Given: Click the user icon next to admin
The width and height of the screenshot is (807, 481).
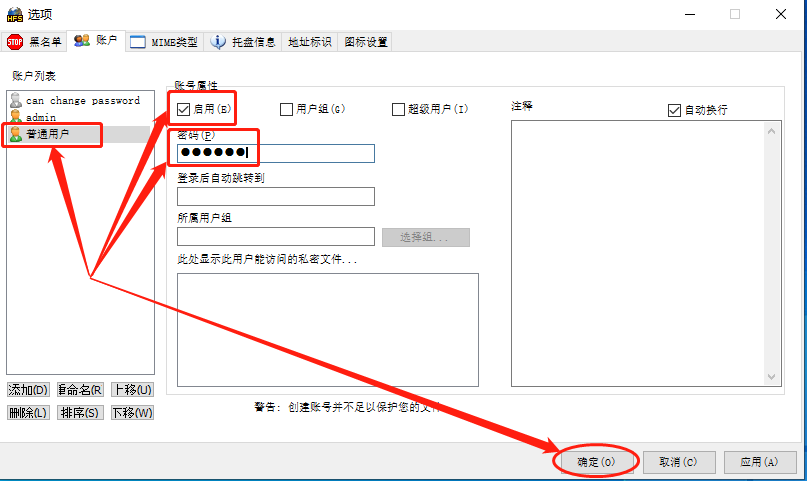Looking at the screenshot, I should coord(16,117).
